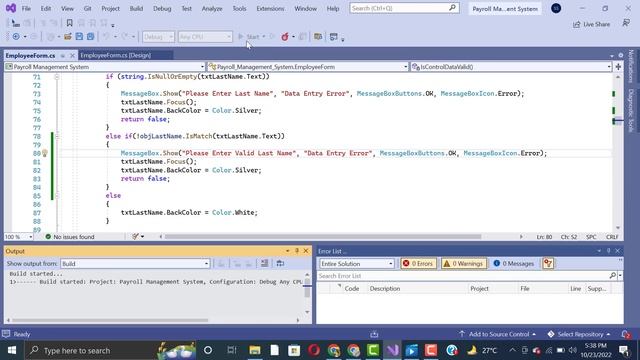Image resolution: width=640 pixels, height=360 pixels.
Task: Click the Save All icon
Action: point(90,37)
